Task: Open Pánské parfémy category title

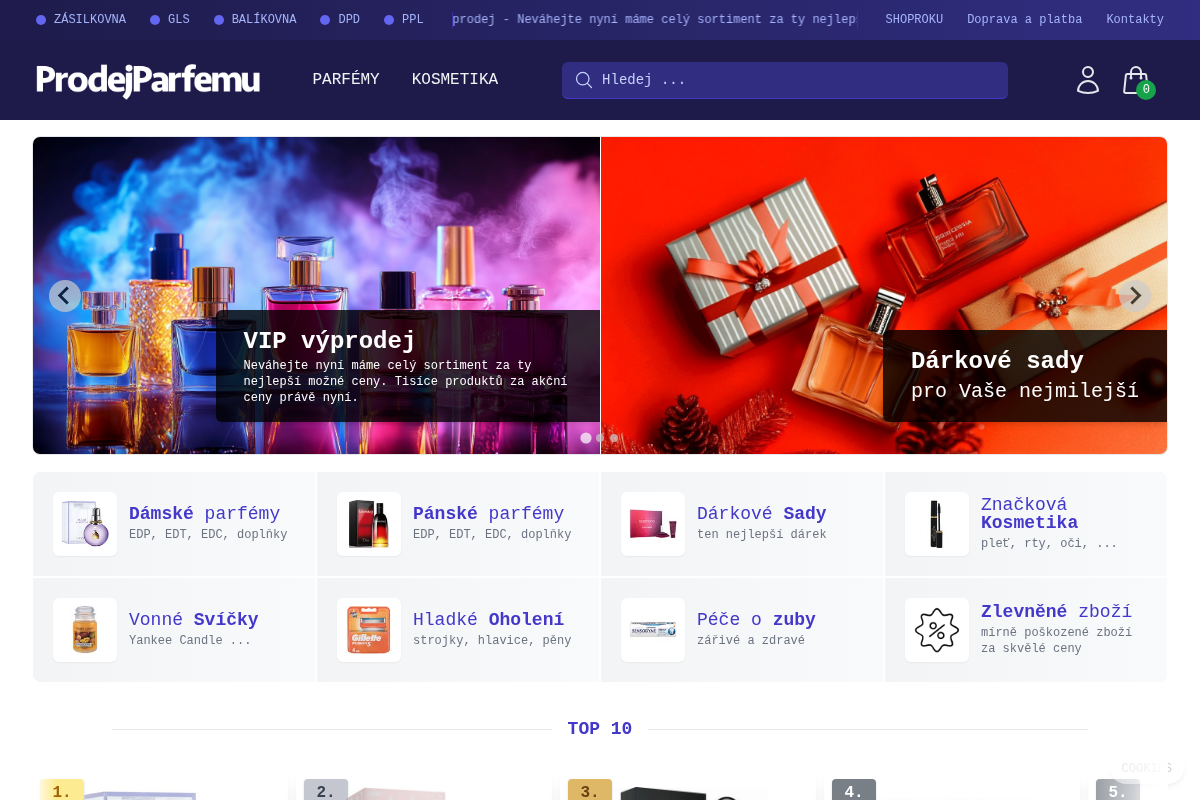Action: click(x=488, y=514)
